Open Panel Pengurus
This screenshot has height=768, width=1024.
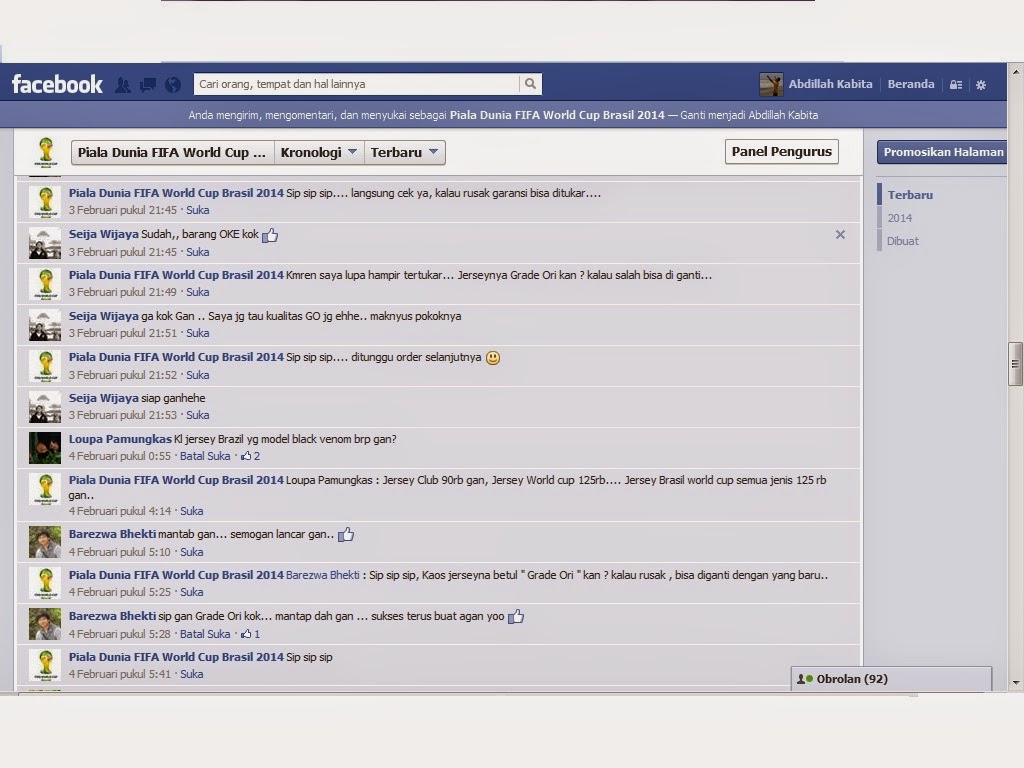782,152
